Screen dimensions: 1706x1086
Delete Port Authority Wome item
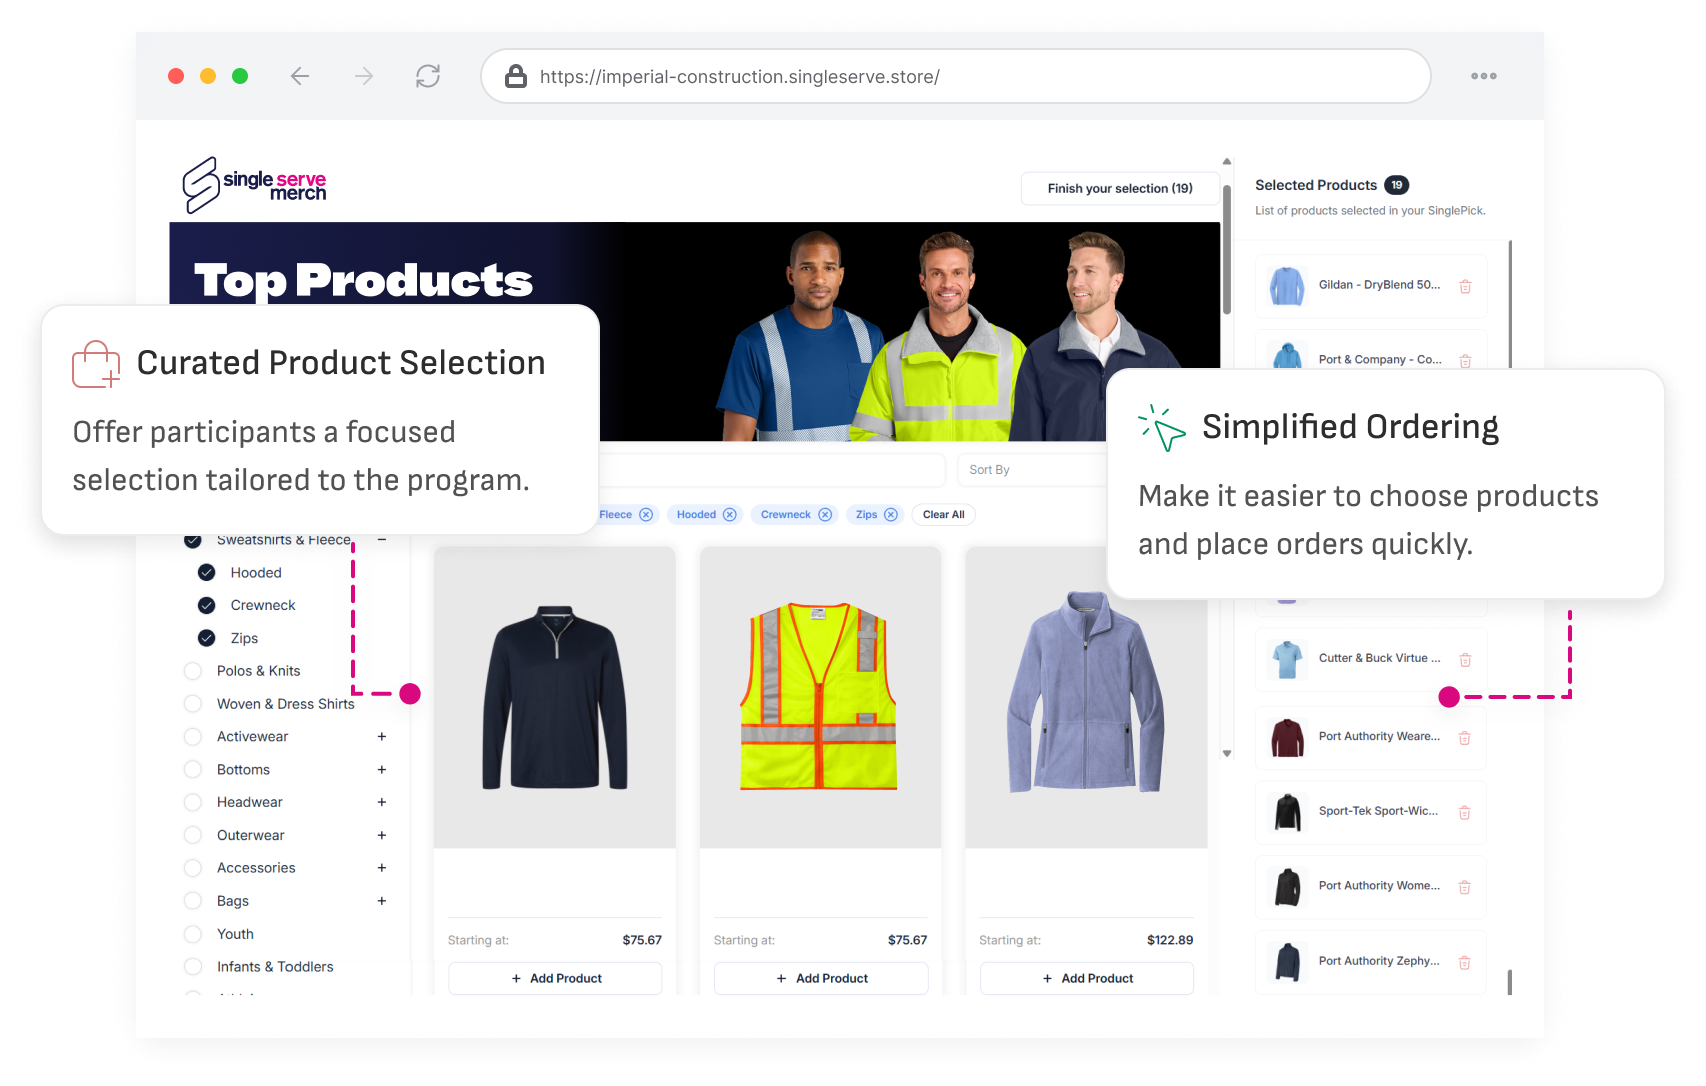pyautogui.click(x=1464, y=887)
